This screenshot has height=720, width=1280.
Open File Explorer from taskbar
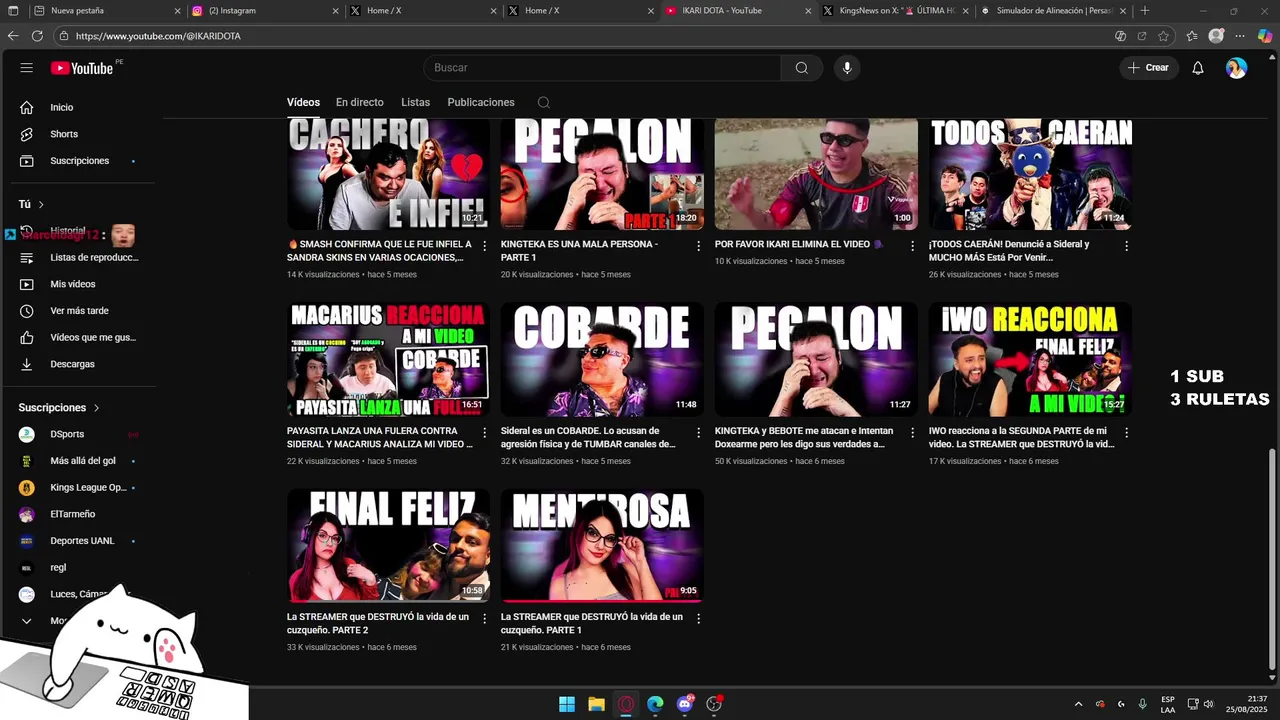[x=596, y=704]
